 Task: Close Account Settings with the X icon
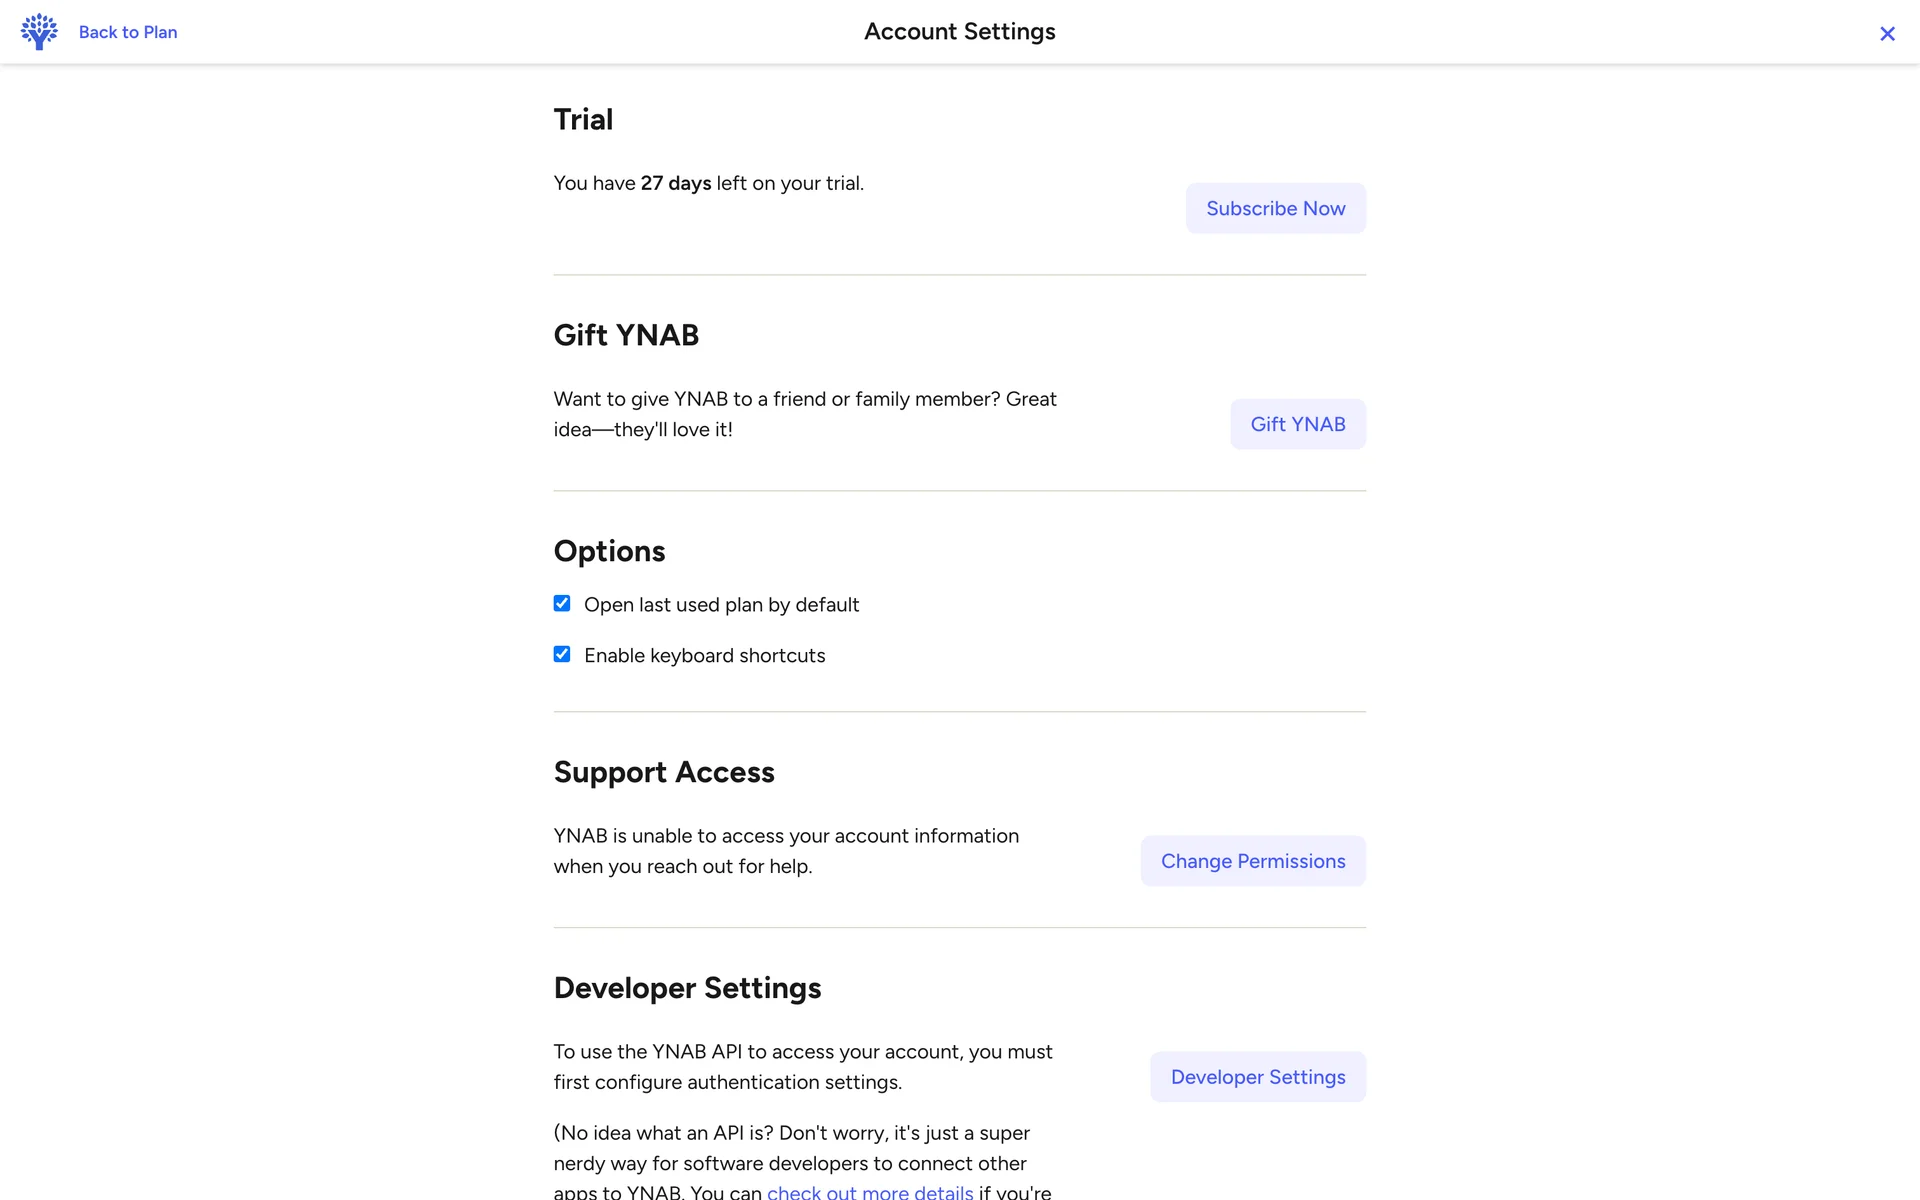[x=1887, y=34]
